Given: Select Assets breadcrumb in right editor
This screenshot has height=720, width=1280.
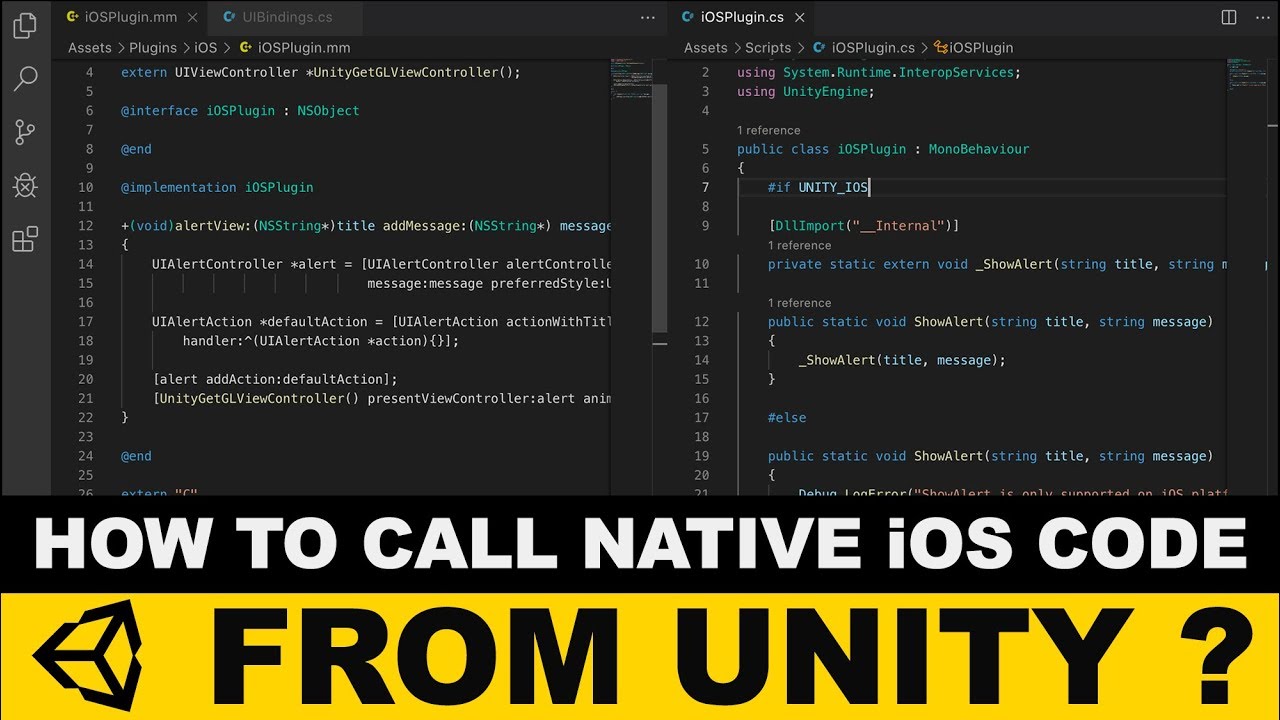Looking at the screenshot, I should 706,48.
